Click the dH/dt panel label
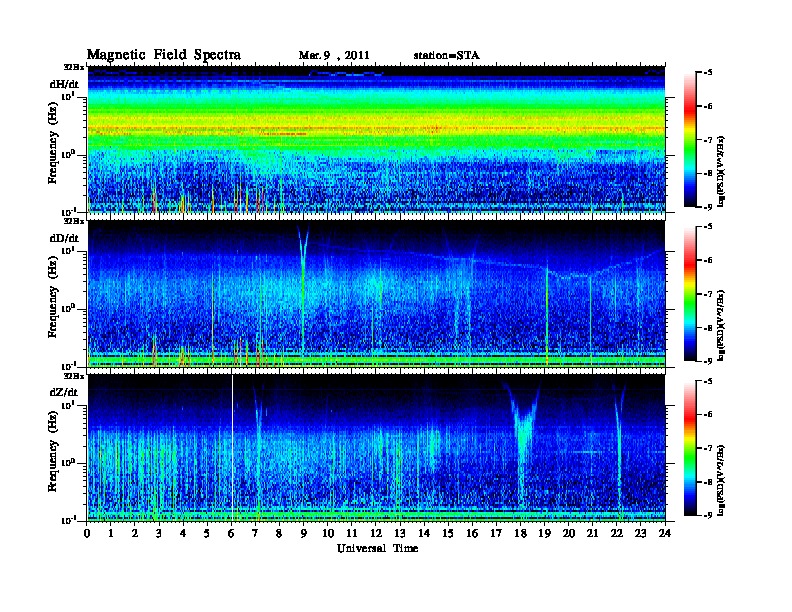 coord(64,84)
